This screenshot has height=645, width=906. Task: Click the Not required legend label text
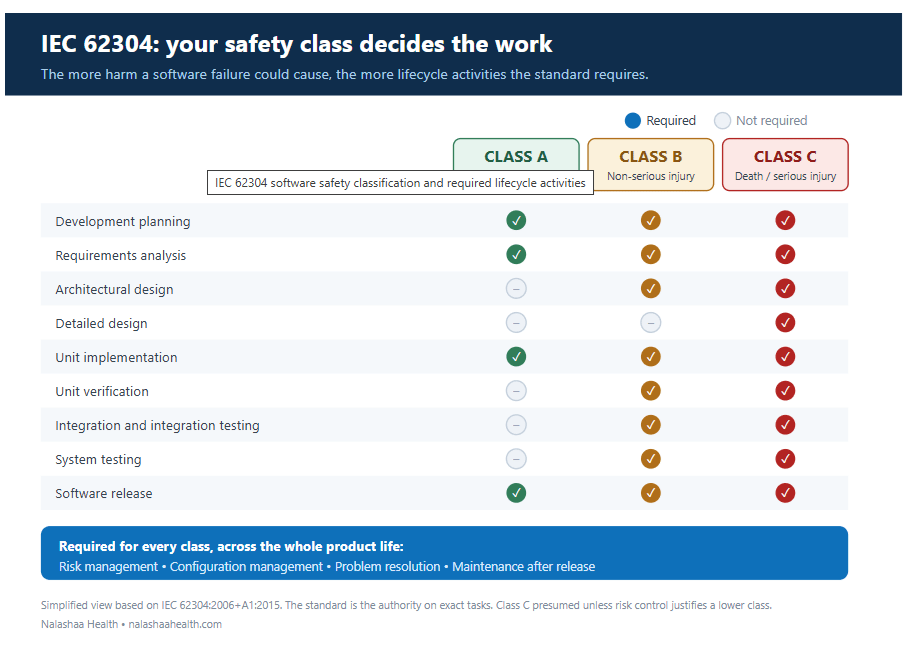(771, 121)
